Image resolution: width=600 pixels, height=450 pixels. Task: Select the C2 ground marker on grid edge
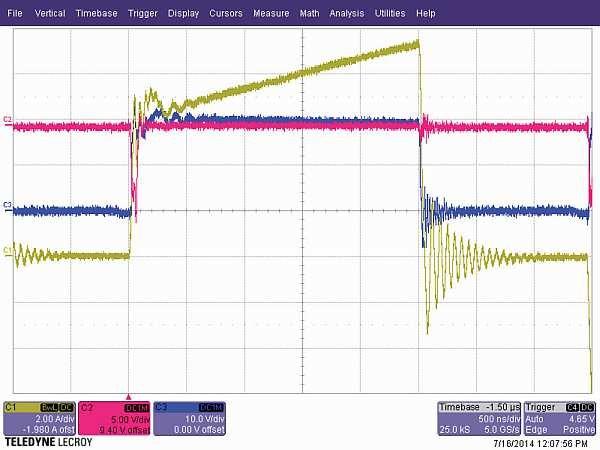[8, 120]
